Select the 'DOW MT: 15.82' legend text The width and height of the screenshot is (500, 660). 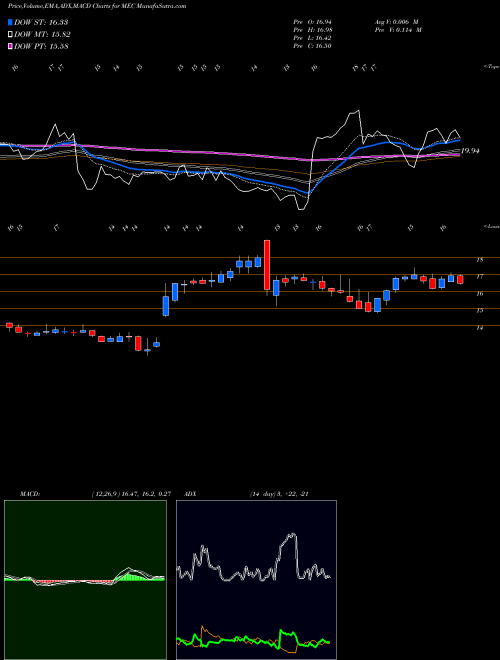(x=42, y=35)
